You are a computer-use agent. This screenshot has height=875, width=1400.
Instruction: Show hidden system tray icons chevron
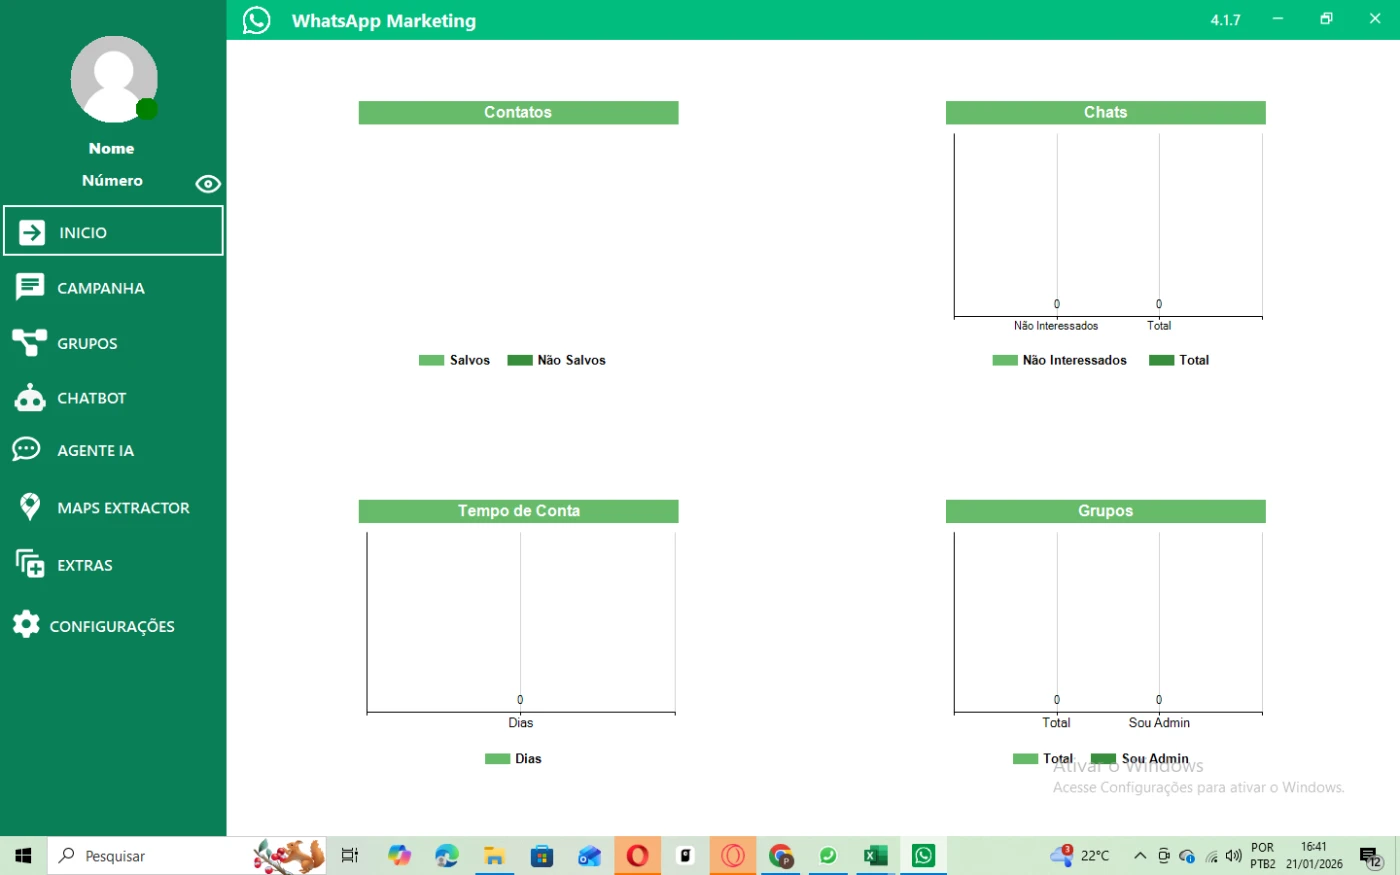(x=1139, y=856)
